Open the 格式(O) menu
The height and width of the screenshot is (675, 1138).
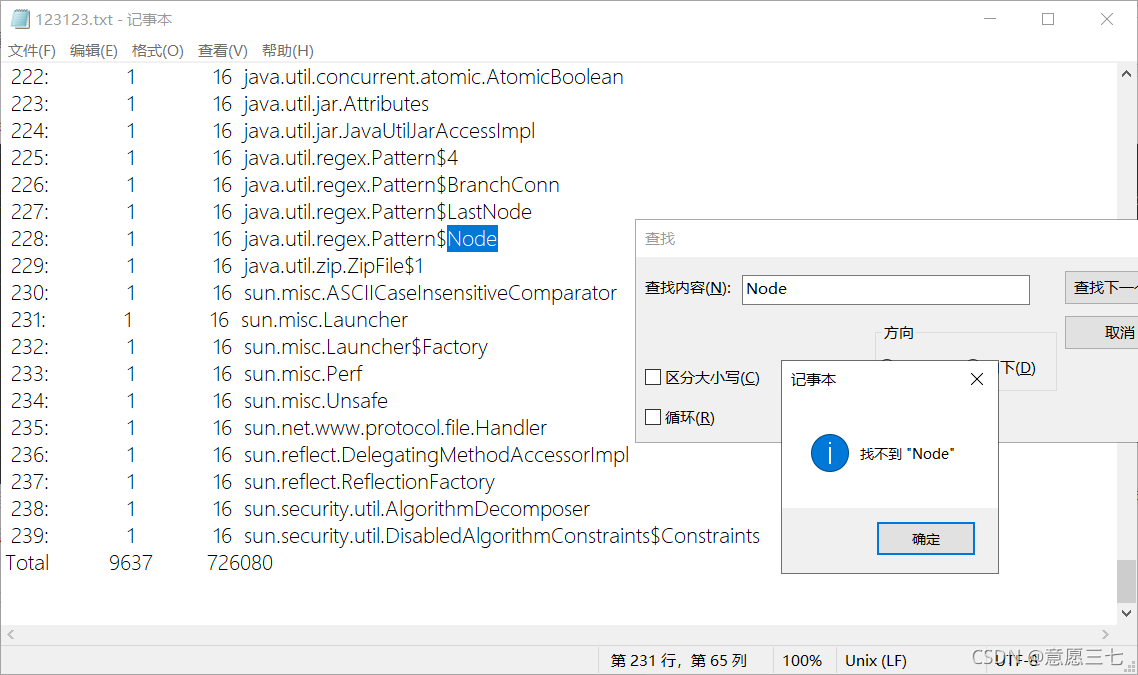(x=157, y=51)
